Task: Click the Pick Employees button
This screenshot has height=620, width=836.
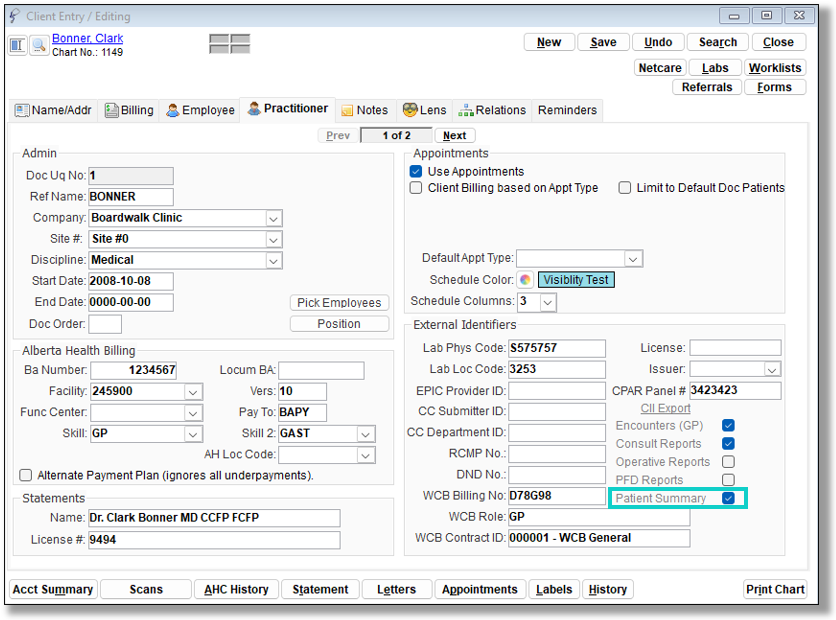Action: click(339, 303)
